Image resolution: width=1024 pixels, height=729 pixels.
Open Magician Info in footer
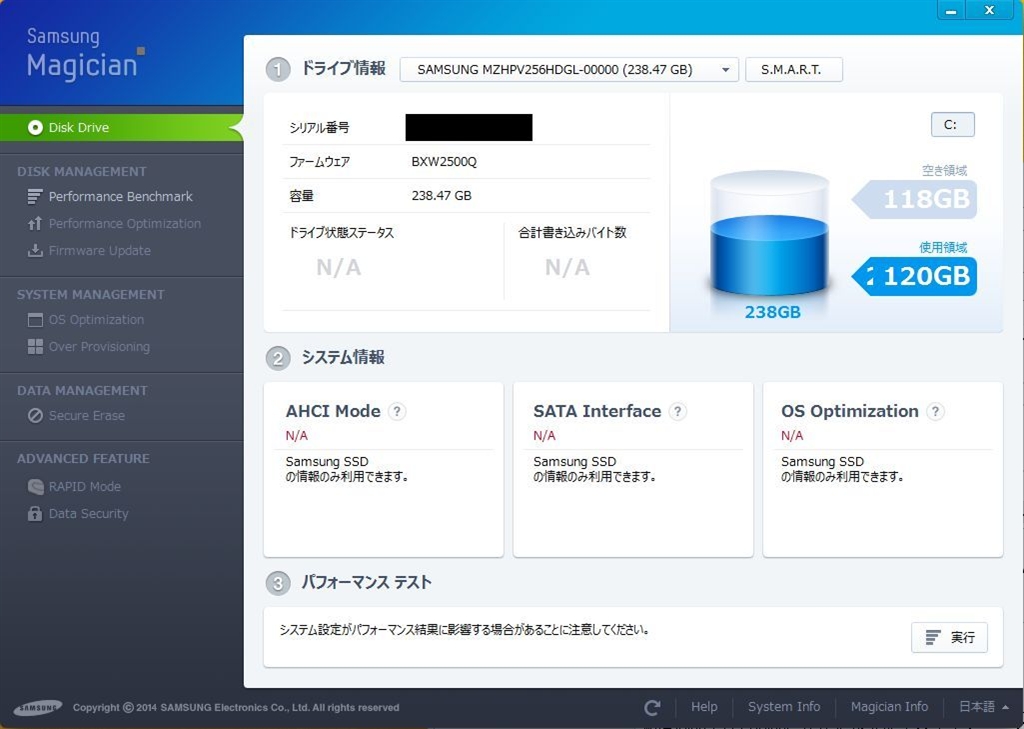889,707
